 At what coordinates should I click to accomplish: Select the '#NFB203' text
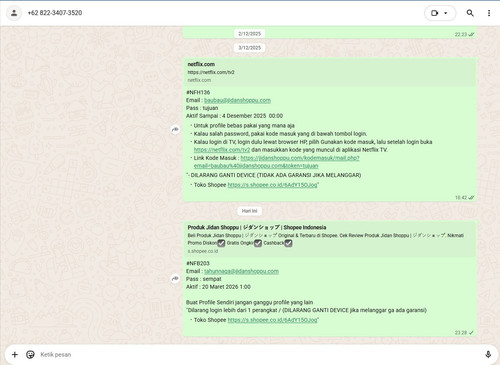198,263
